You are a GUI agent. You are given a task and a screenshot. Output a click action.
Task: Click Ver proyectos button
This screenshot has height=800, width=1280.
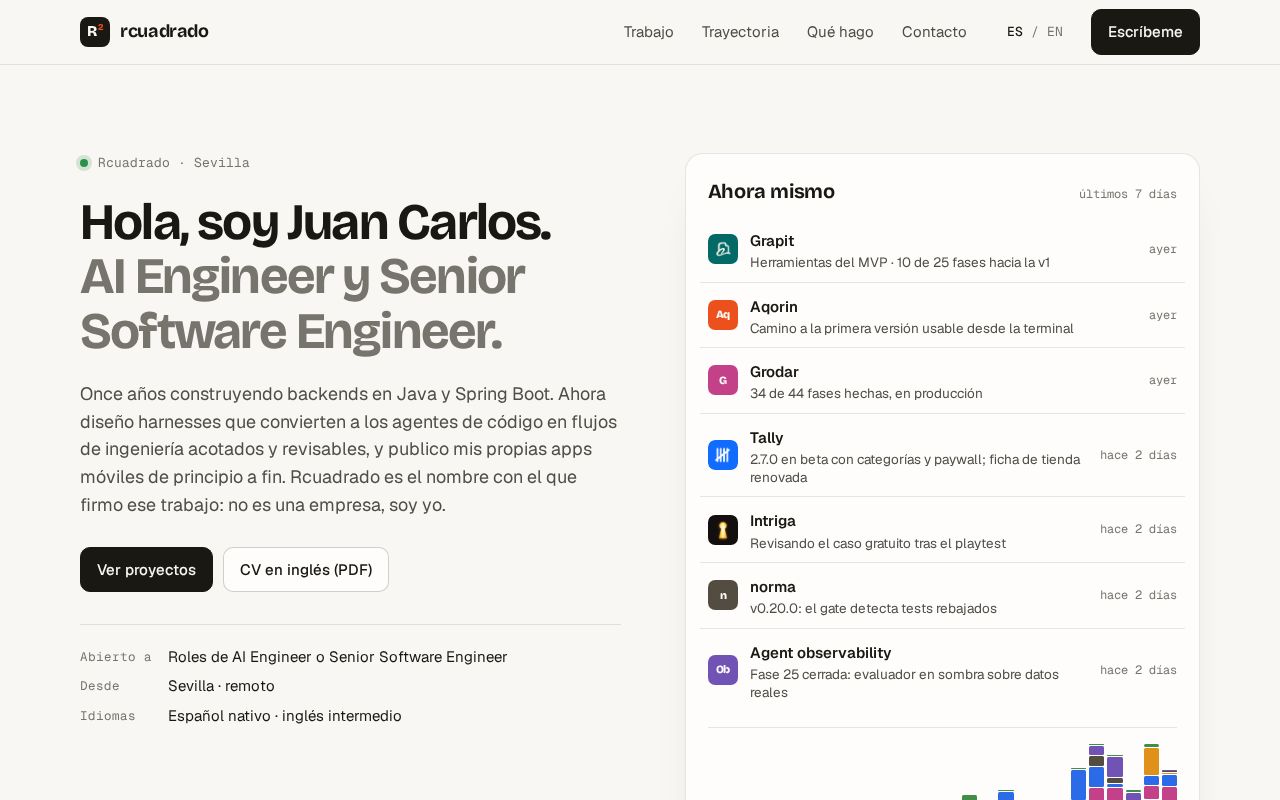click(146, 570)
